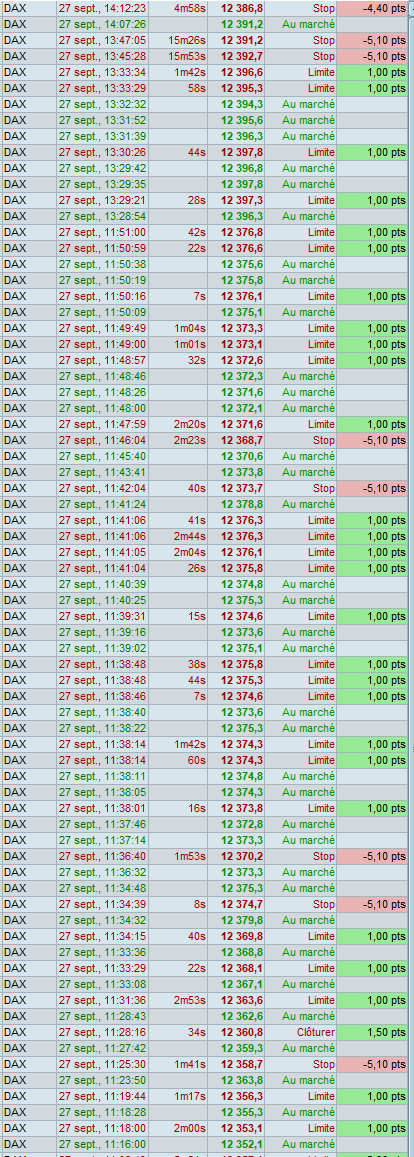Click Au marché in the 13:31:52 row
The image size is (414, 1157).
click(308, 120)
